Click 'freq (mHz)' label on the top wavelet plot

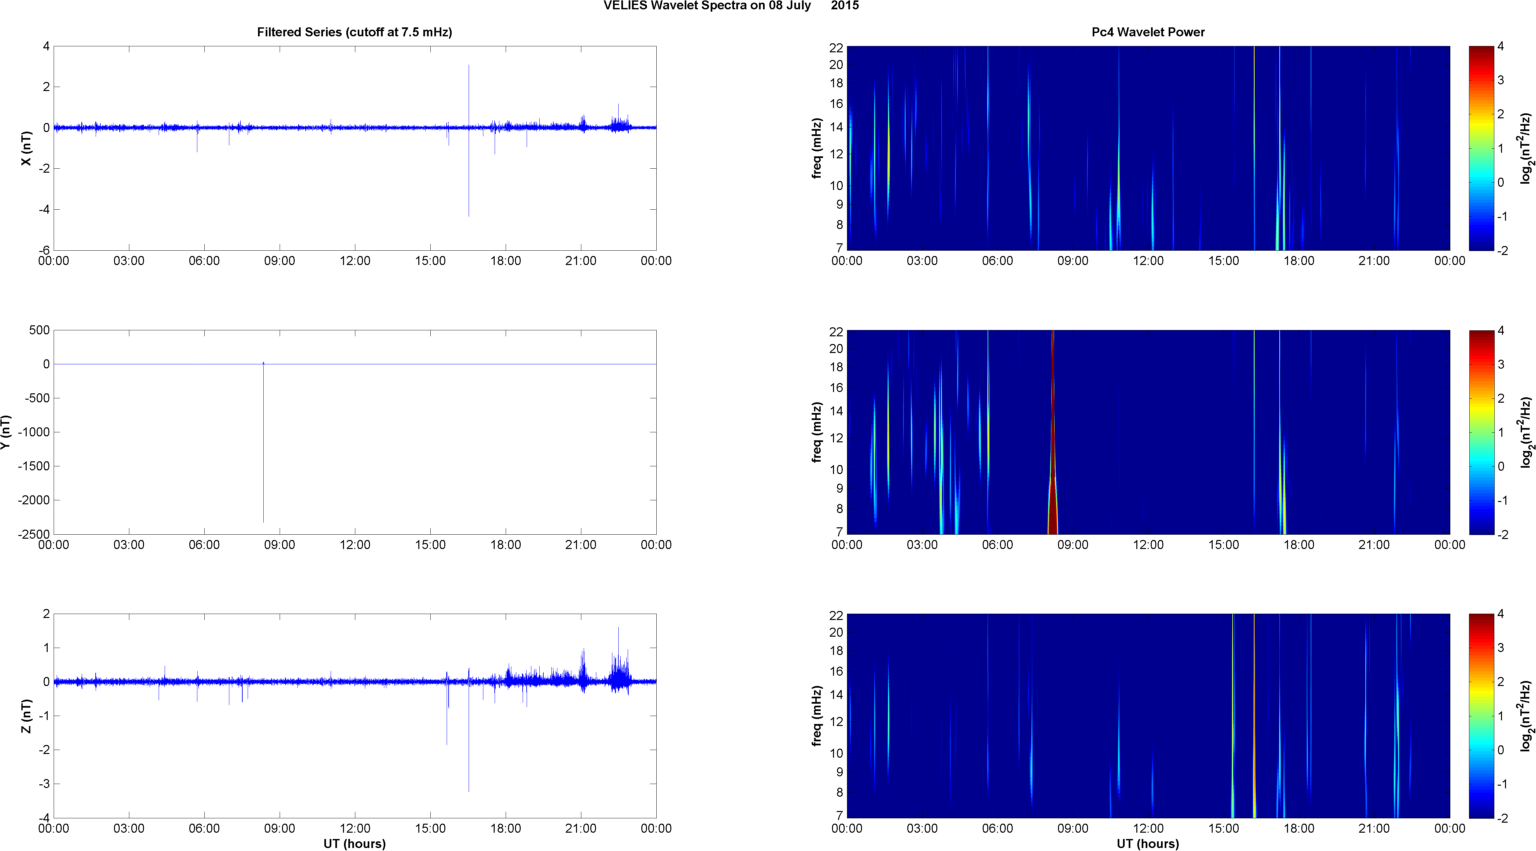click(x=817, y=148)
